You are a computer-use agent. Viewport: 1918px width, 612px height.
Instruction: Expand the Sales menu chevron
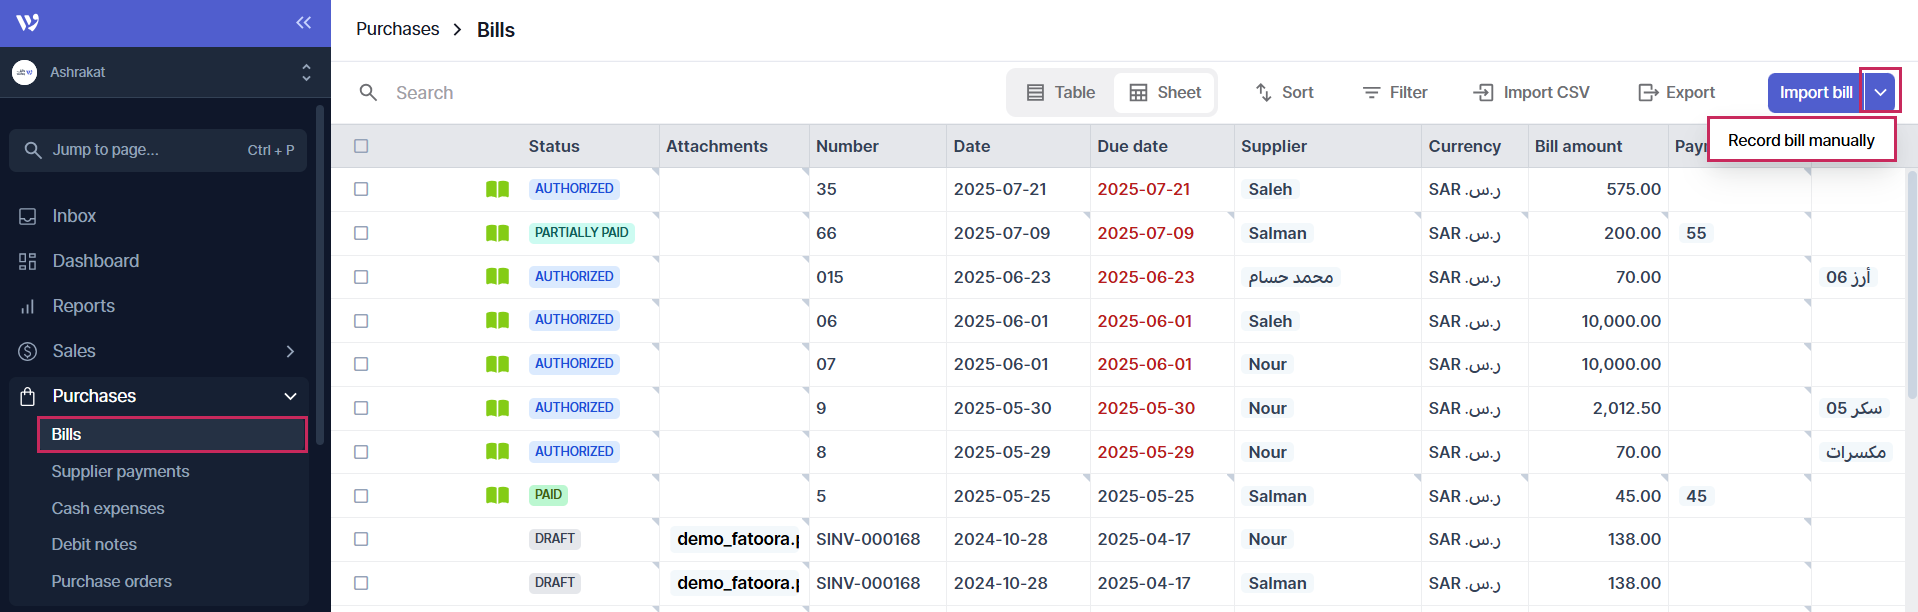click(290, 351)
